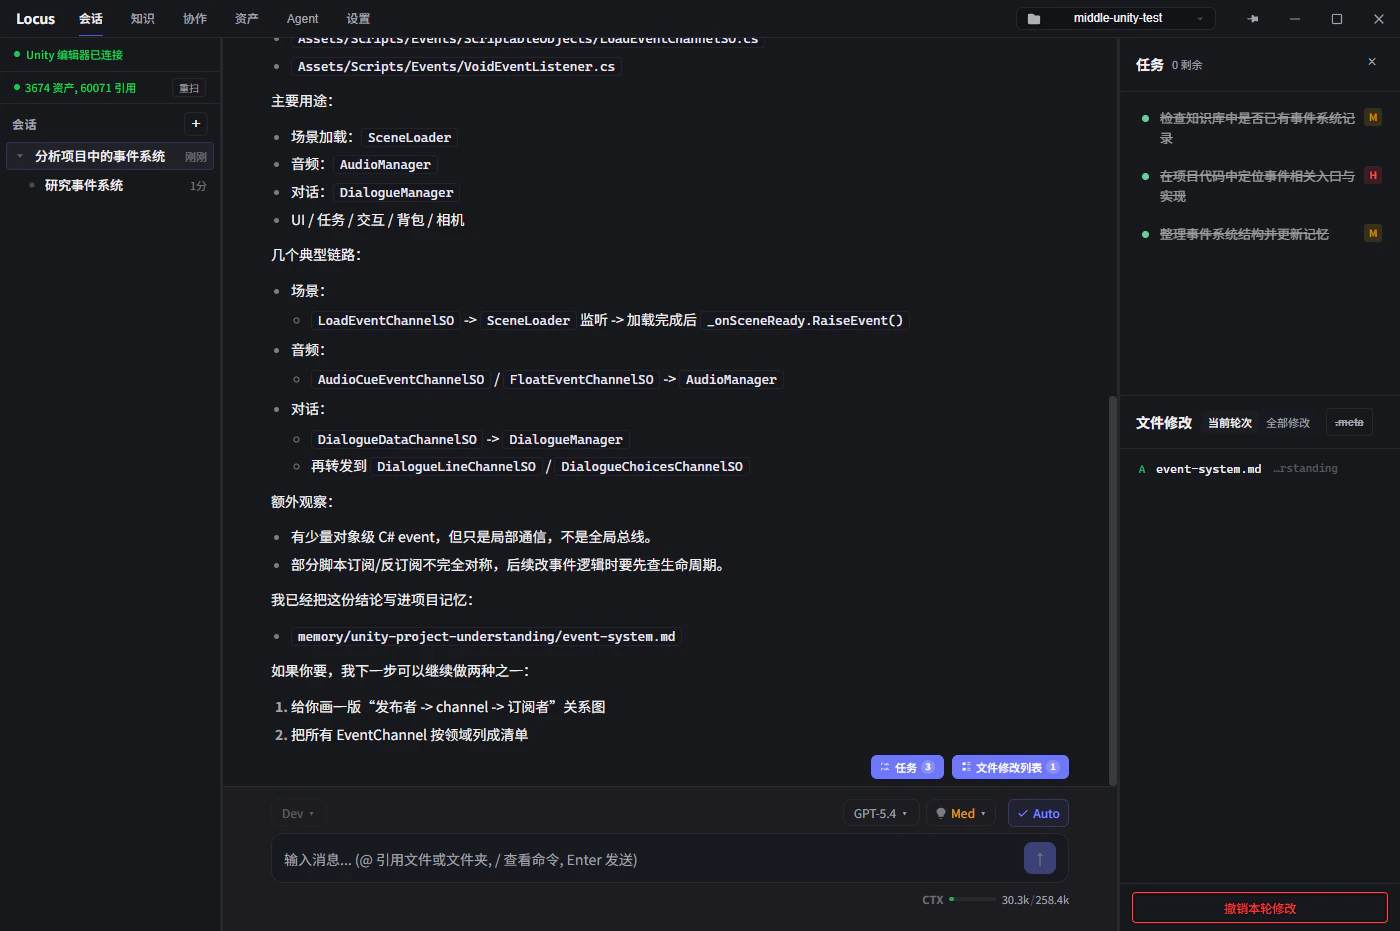
Task: Click the H priority badge on the second task
Action: tap(1373, 175)
